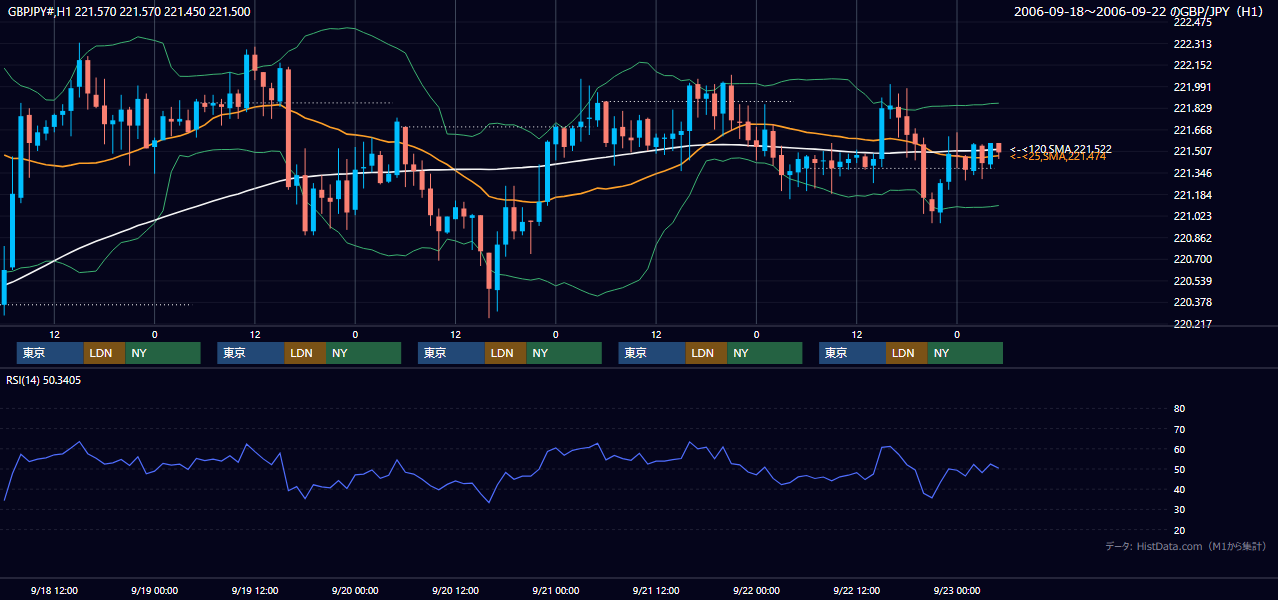
Task: Select the last 東京 session block
Action: [852, 353]
